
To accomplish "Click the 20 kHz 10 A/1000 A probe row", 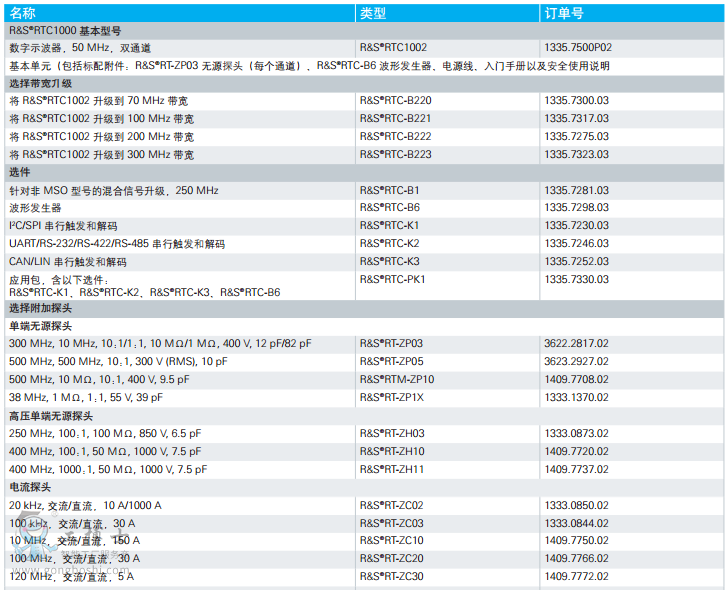I will [364, 506].
